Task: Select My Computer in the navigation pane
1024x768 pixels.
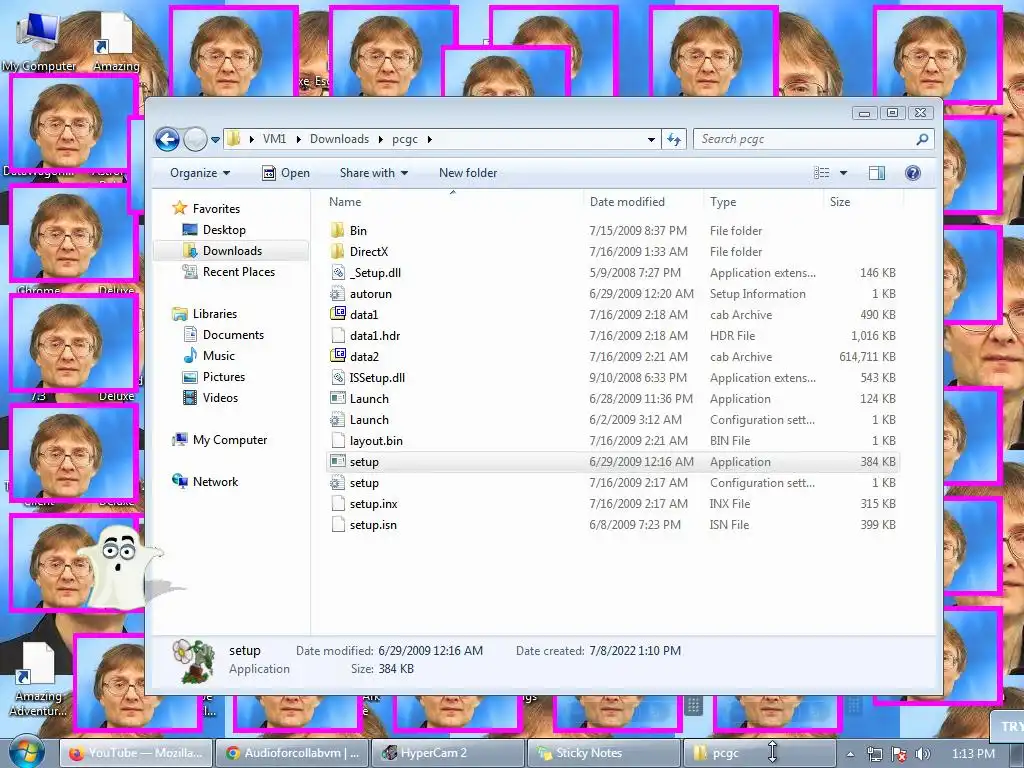Action: (229, 440)
